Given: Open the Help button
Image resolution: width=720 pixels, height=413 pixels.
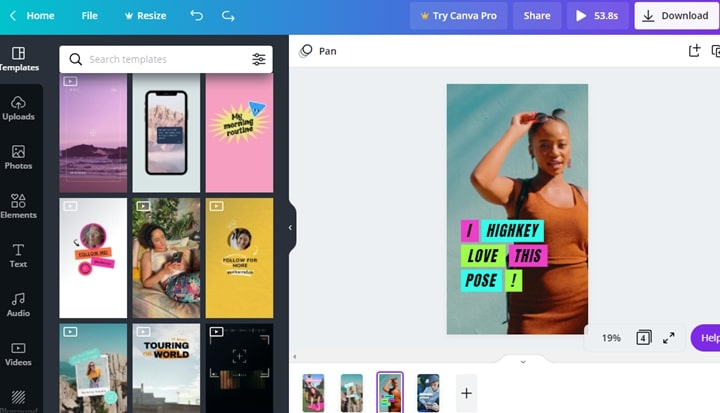Looking at the screenshot, I should click(706, 338).
